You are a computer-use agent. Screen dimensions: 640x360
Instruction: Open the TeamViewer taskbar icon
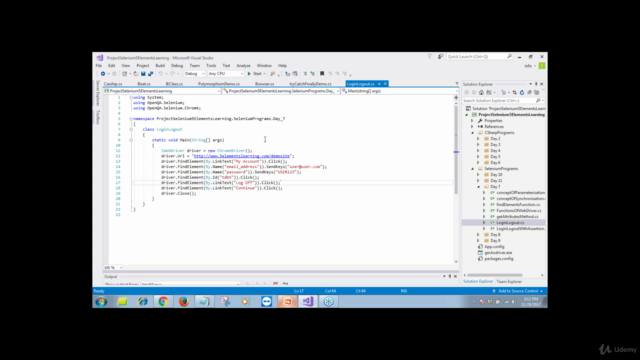point(267,301)
